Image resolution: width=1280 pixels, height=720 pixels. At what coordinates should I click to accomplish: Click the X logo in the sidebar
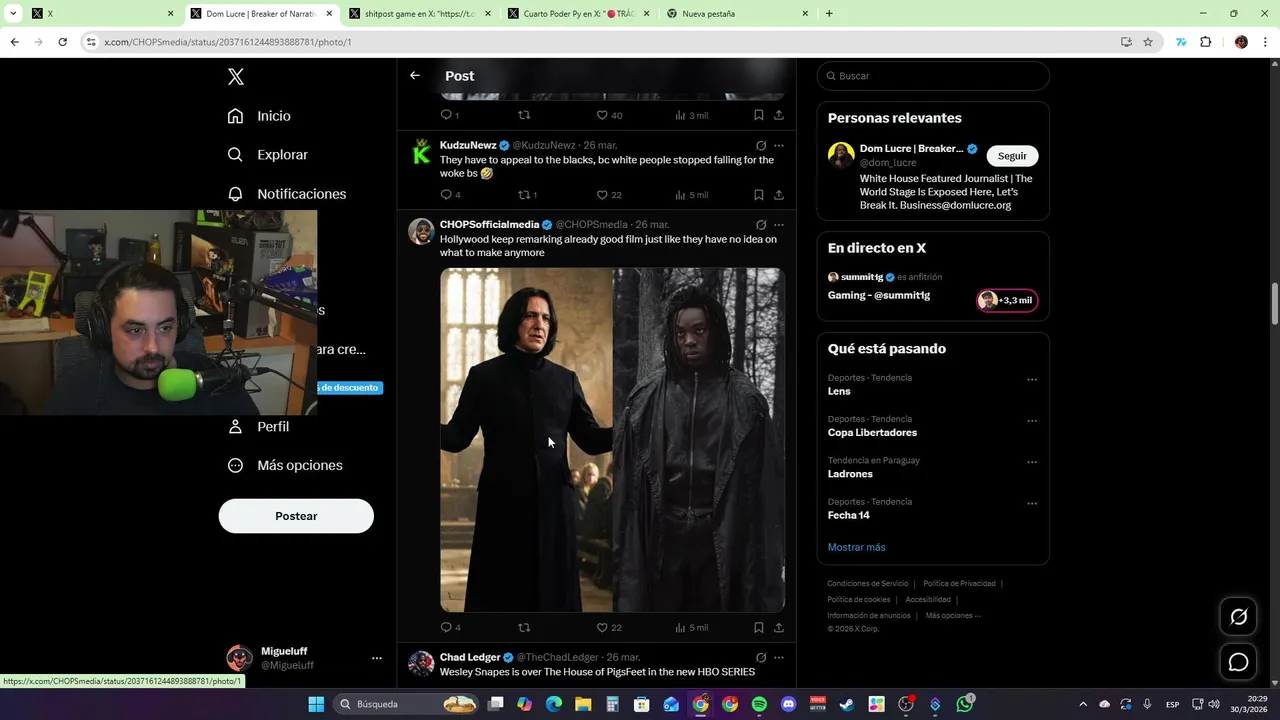point(236,77)
